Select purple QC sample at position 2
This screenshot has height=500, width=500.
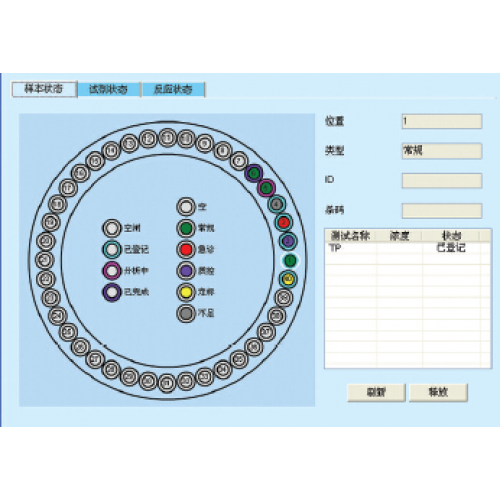pyautogui.click(x=288, y=241)
